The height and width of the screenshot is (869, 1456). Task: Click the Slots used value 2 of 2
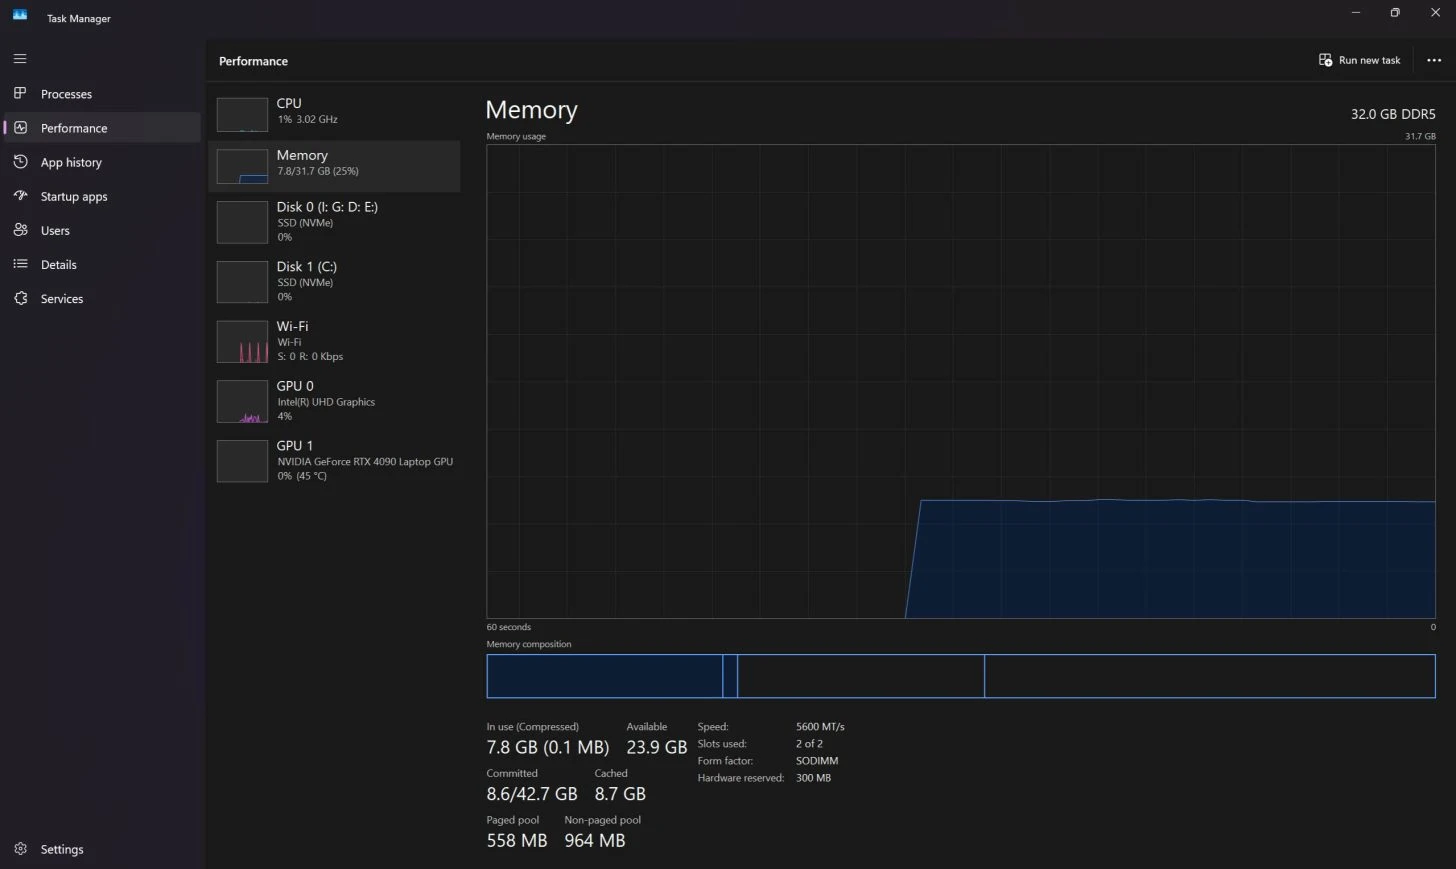pyautogui.click(x=809, y=744)
